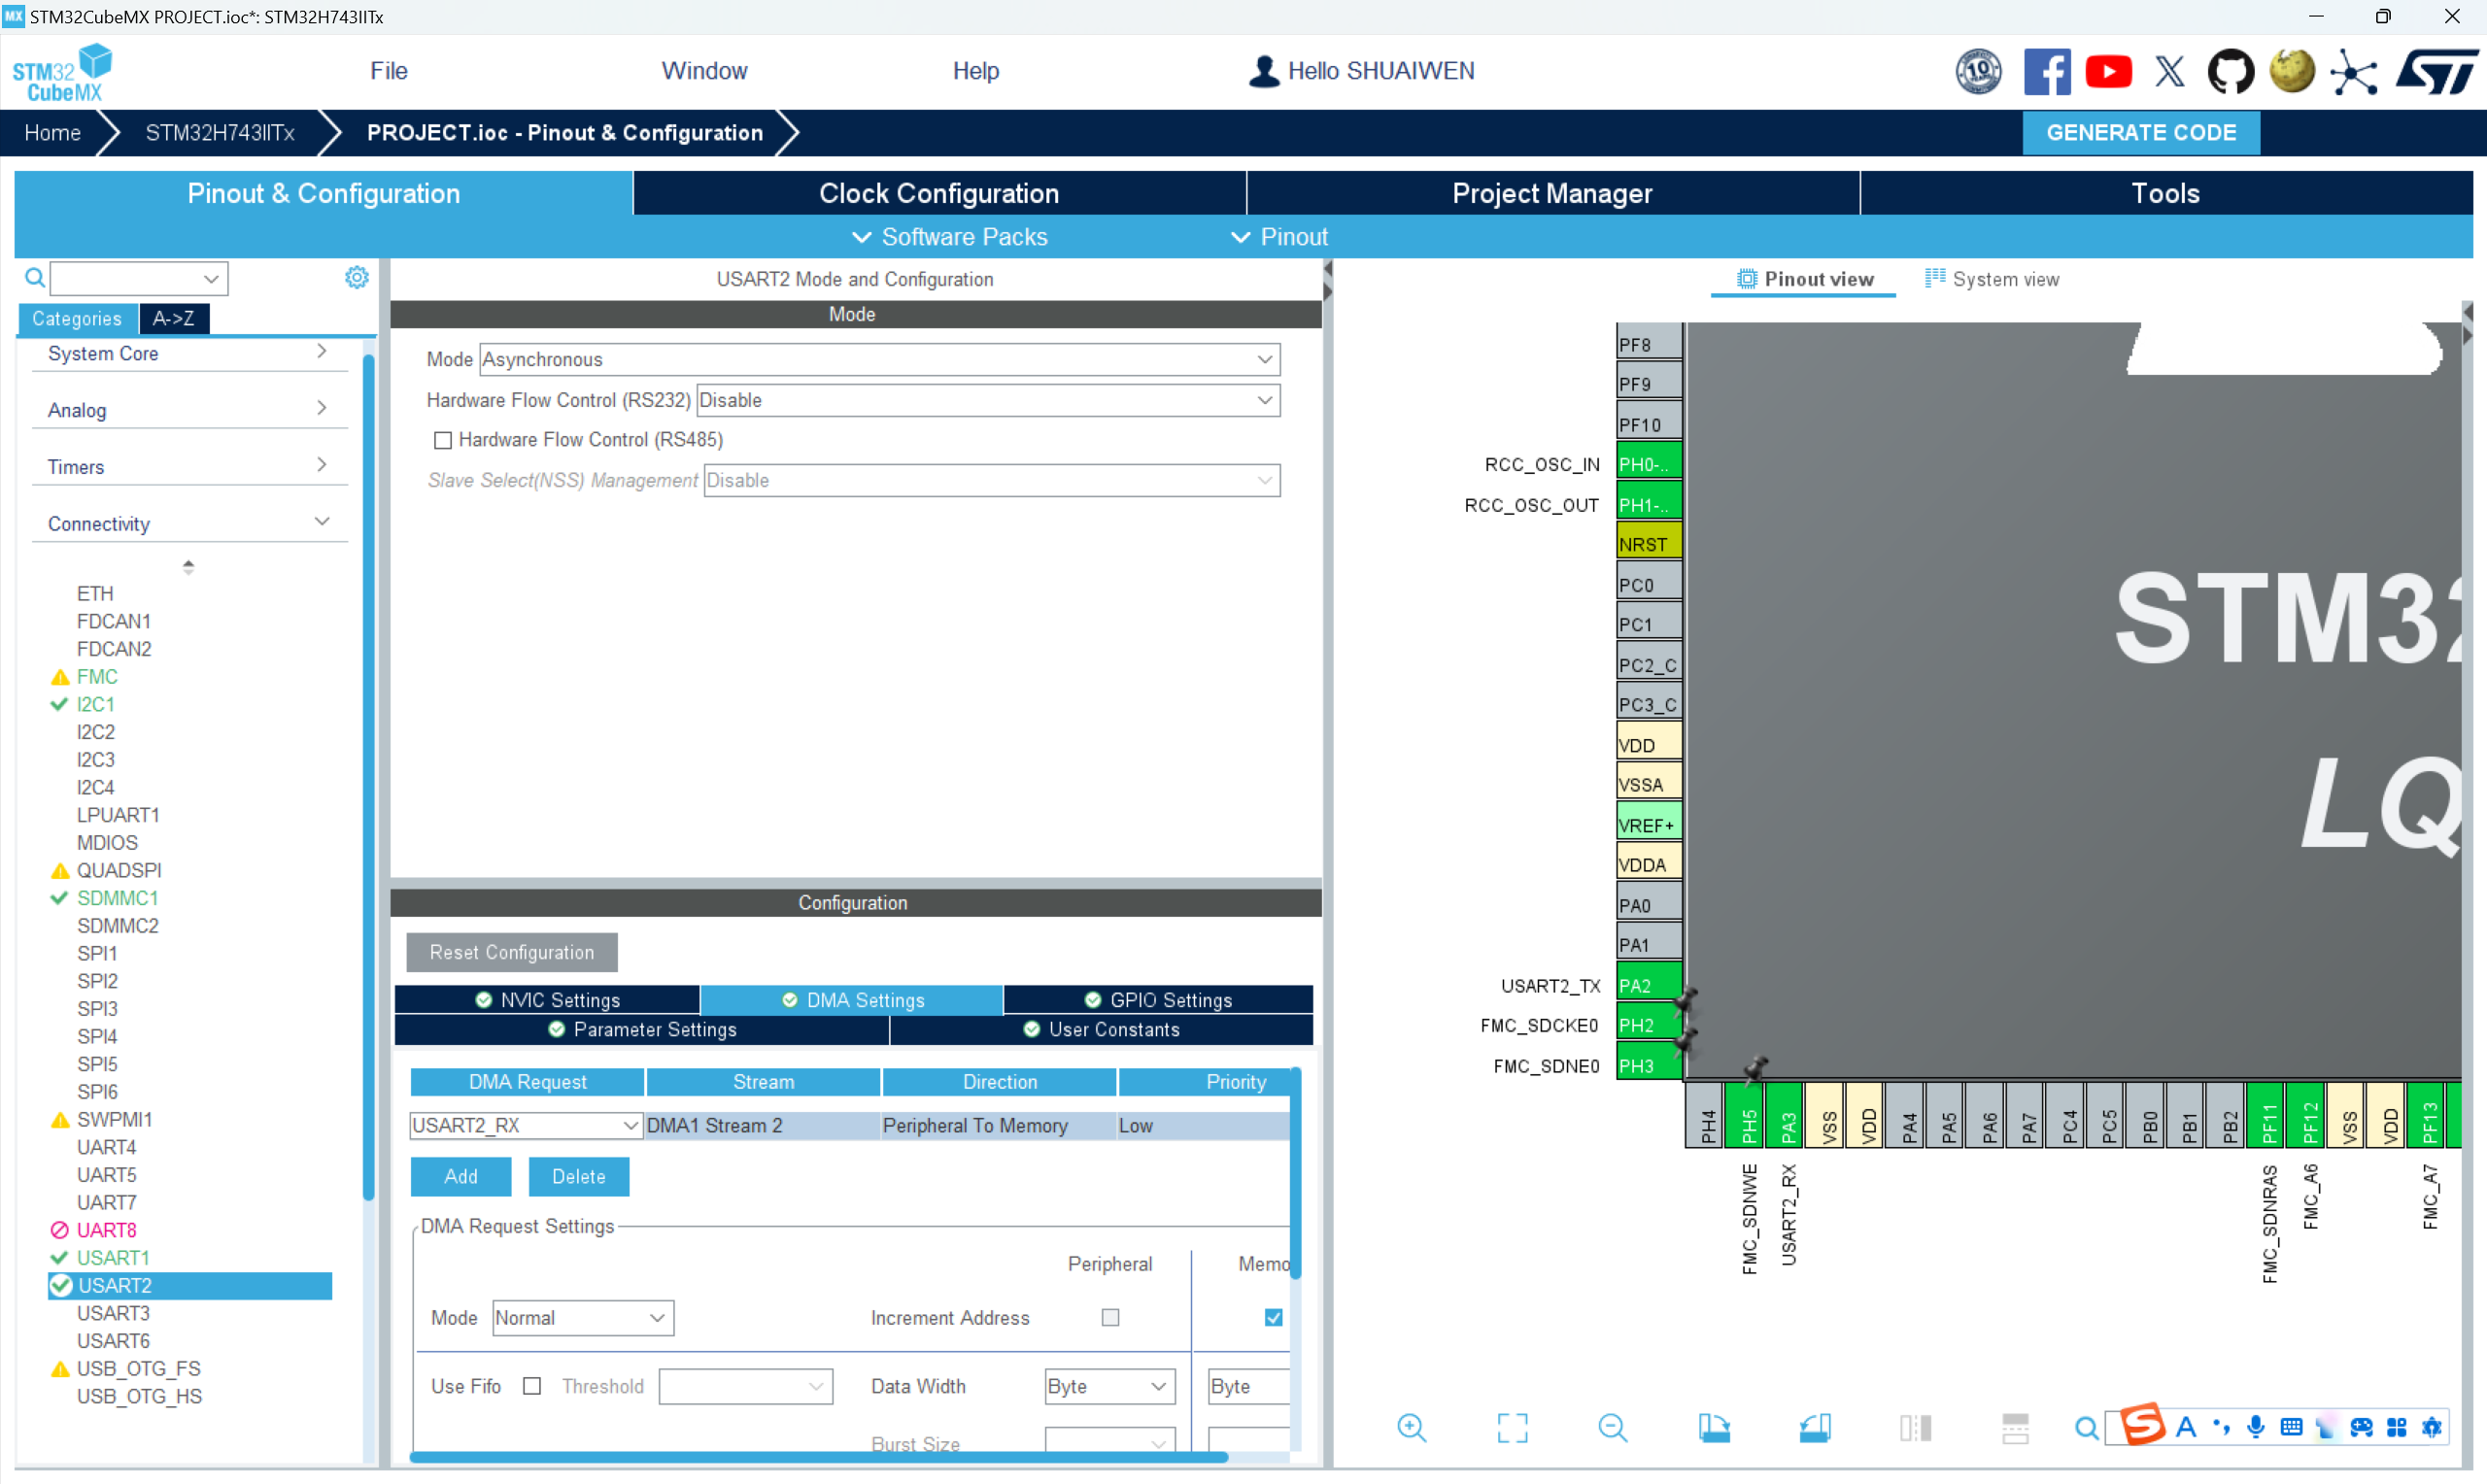This screenshot has width=2487, height=1484.
Task: Click the peripheral search magnifier icon
Action: 34,277
